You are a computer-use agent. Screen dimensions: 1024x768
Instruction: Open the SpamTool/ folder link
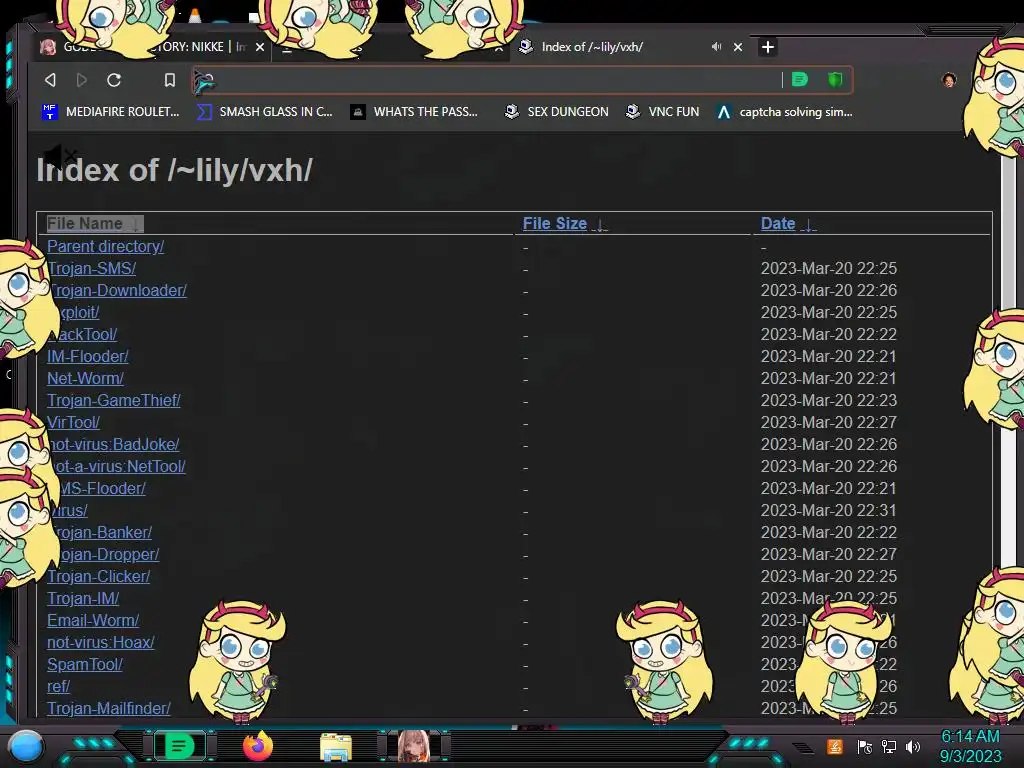pyautogui.click(x=85, y=665)
